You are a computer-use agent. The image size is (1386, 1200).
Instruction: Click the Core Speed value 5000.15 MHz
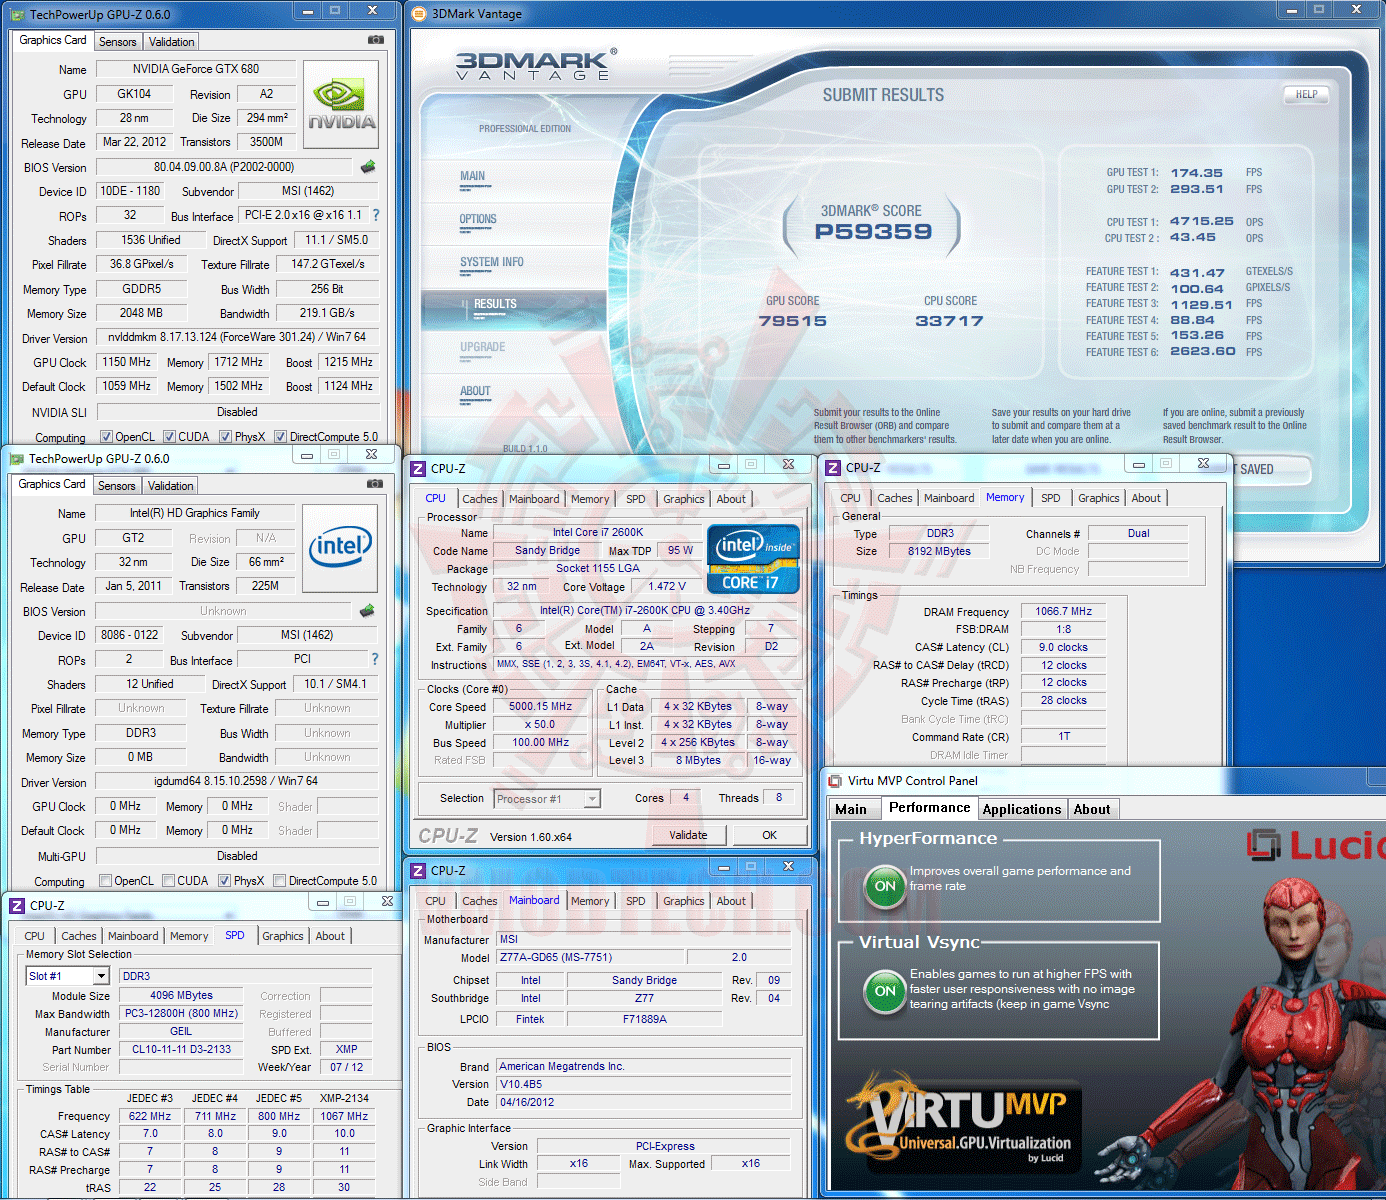541,706
